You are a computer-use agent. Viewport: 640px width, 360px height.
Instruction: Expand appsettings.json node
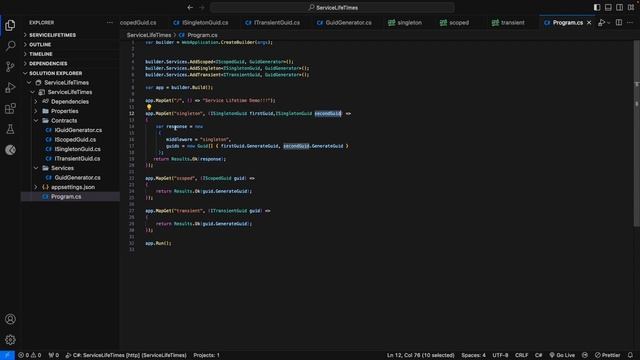(36, 187)
